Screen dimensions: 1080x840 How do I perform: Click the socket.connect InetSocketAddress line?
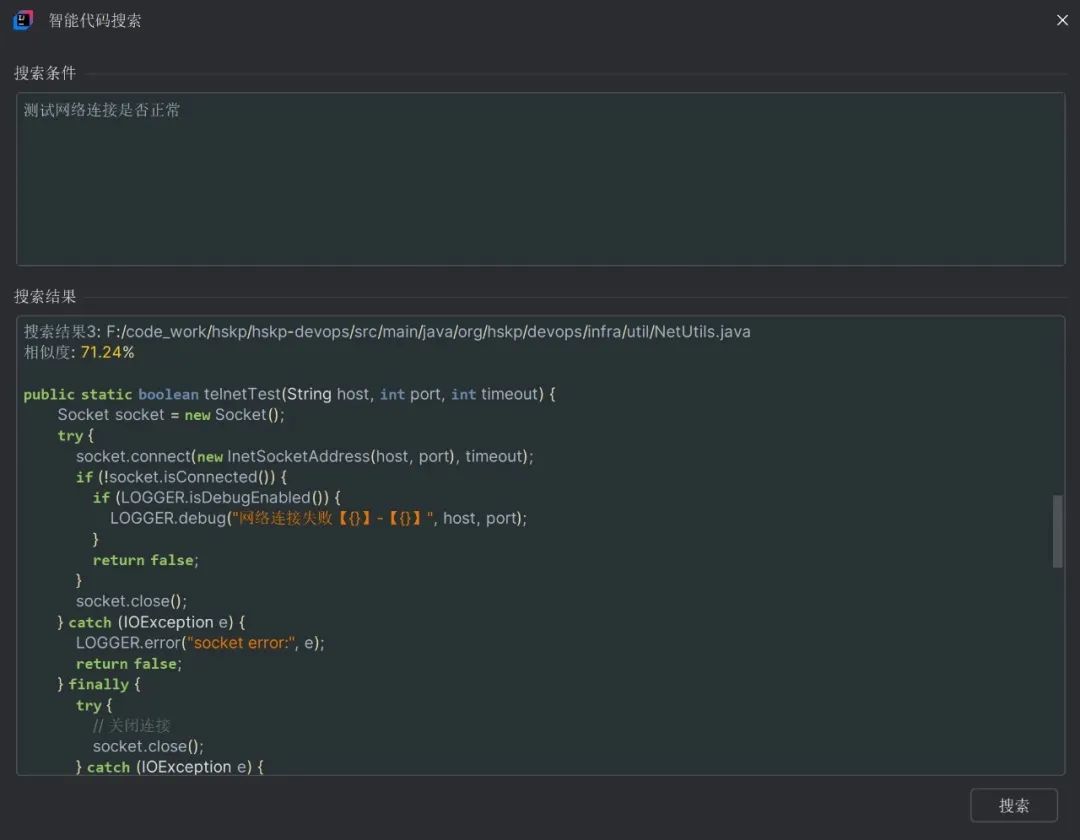[x=304, y=456]
